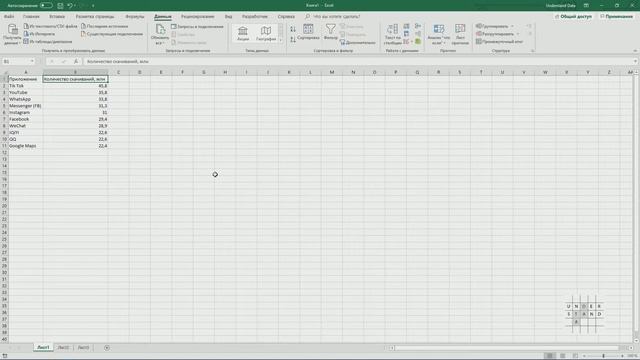Screen dimensions: 640x360
Task: Expand the Ungroup (Разгруппировать) dropdown arrow
Action: pyautogui.click(x=518, y=34)
